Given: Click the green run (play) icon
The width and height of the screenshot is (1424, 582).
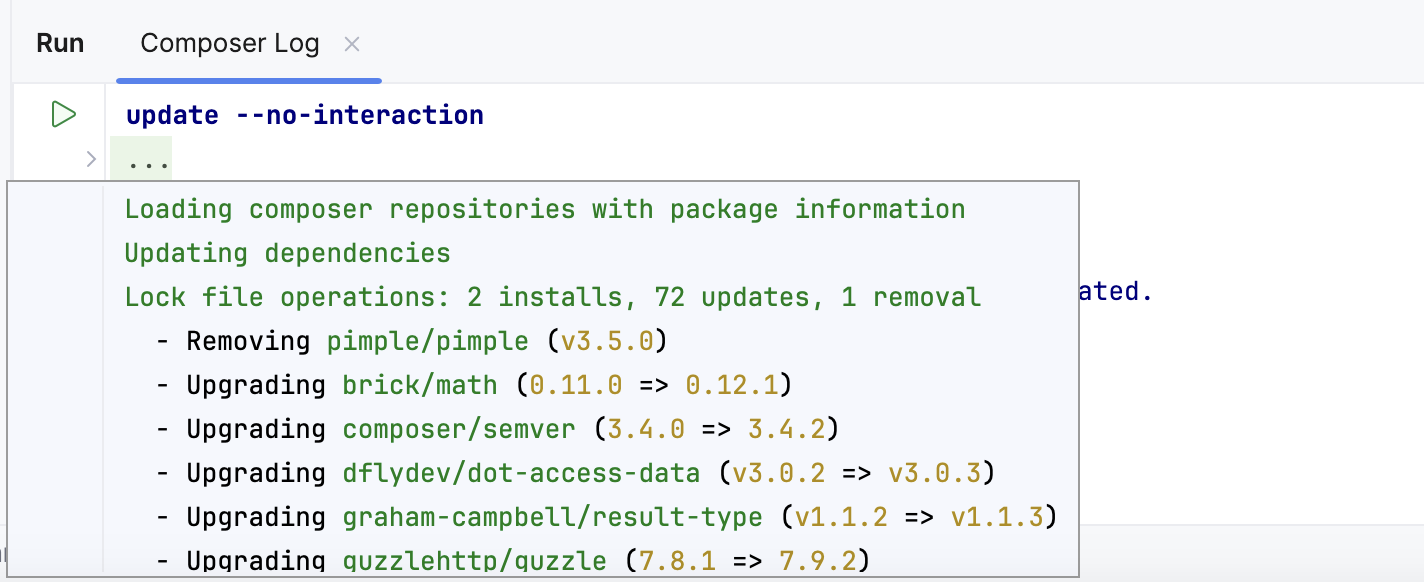Looking at the screenshot, I should 62,114.
